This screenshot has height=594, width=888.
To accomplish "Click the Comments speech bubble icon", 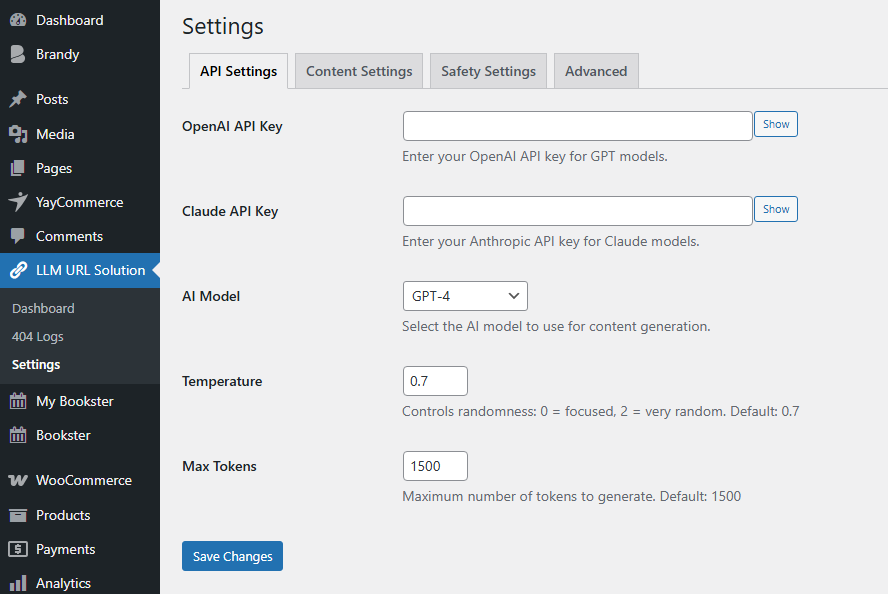I will click(x=18, y=236).
